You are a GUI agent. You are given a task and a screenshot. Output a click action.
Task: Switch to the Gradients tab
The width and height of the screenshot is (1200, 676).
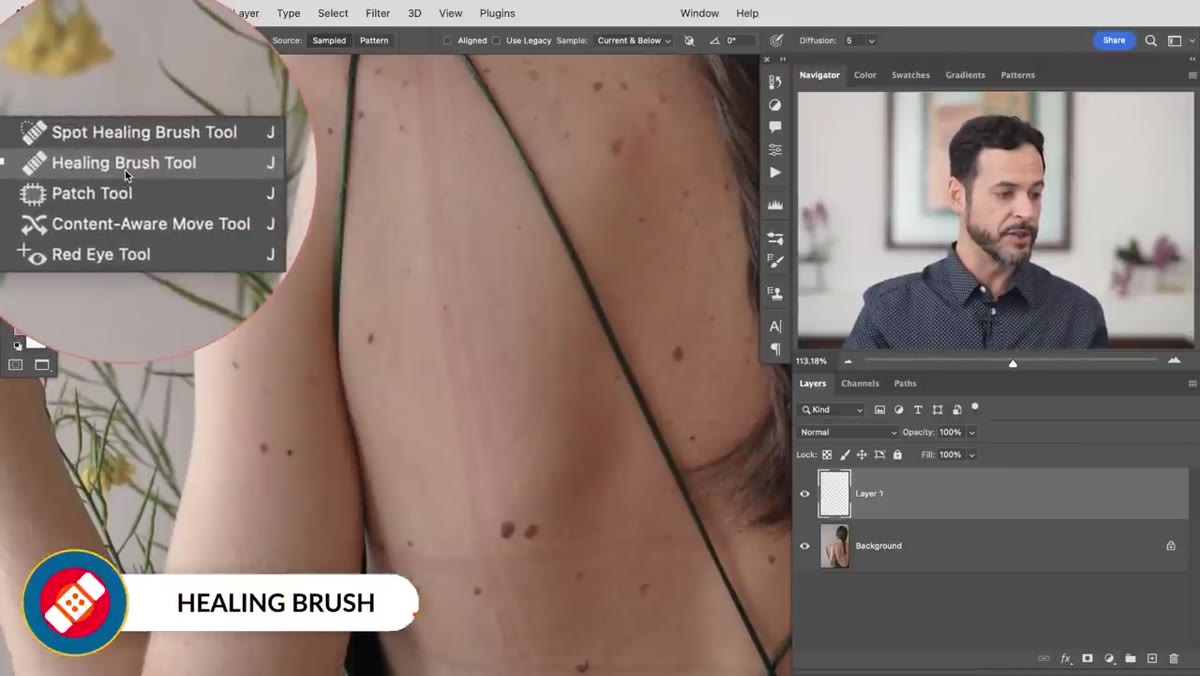pos(965,75)
